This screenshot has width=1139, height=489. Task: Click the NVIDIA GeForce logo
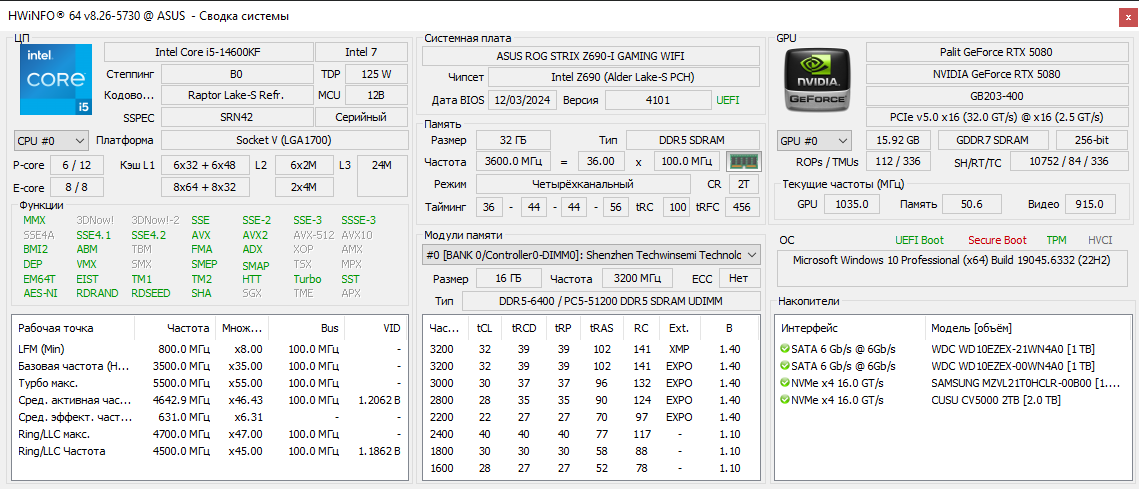coord(816,78)
